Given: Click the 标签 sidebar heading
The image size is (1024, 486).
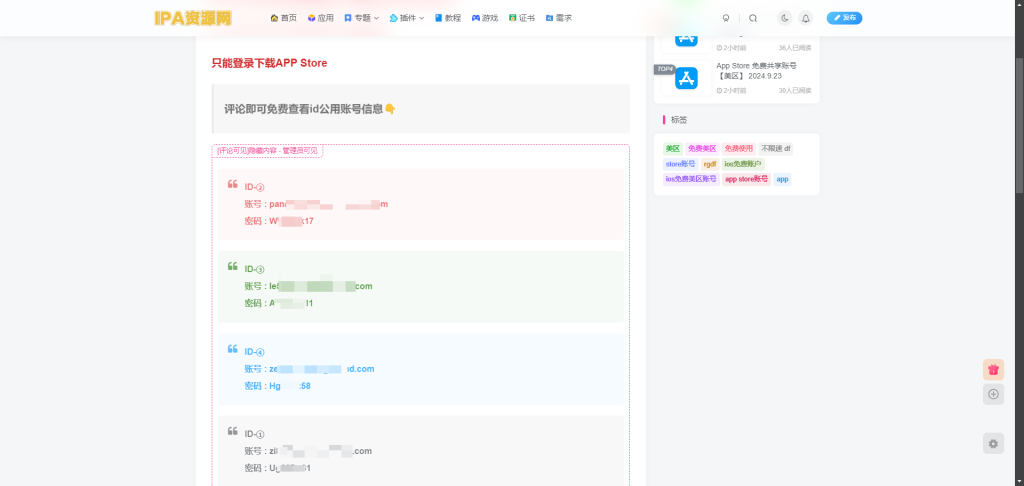Looking at the screenshot, I should tap(679, 120).
